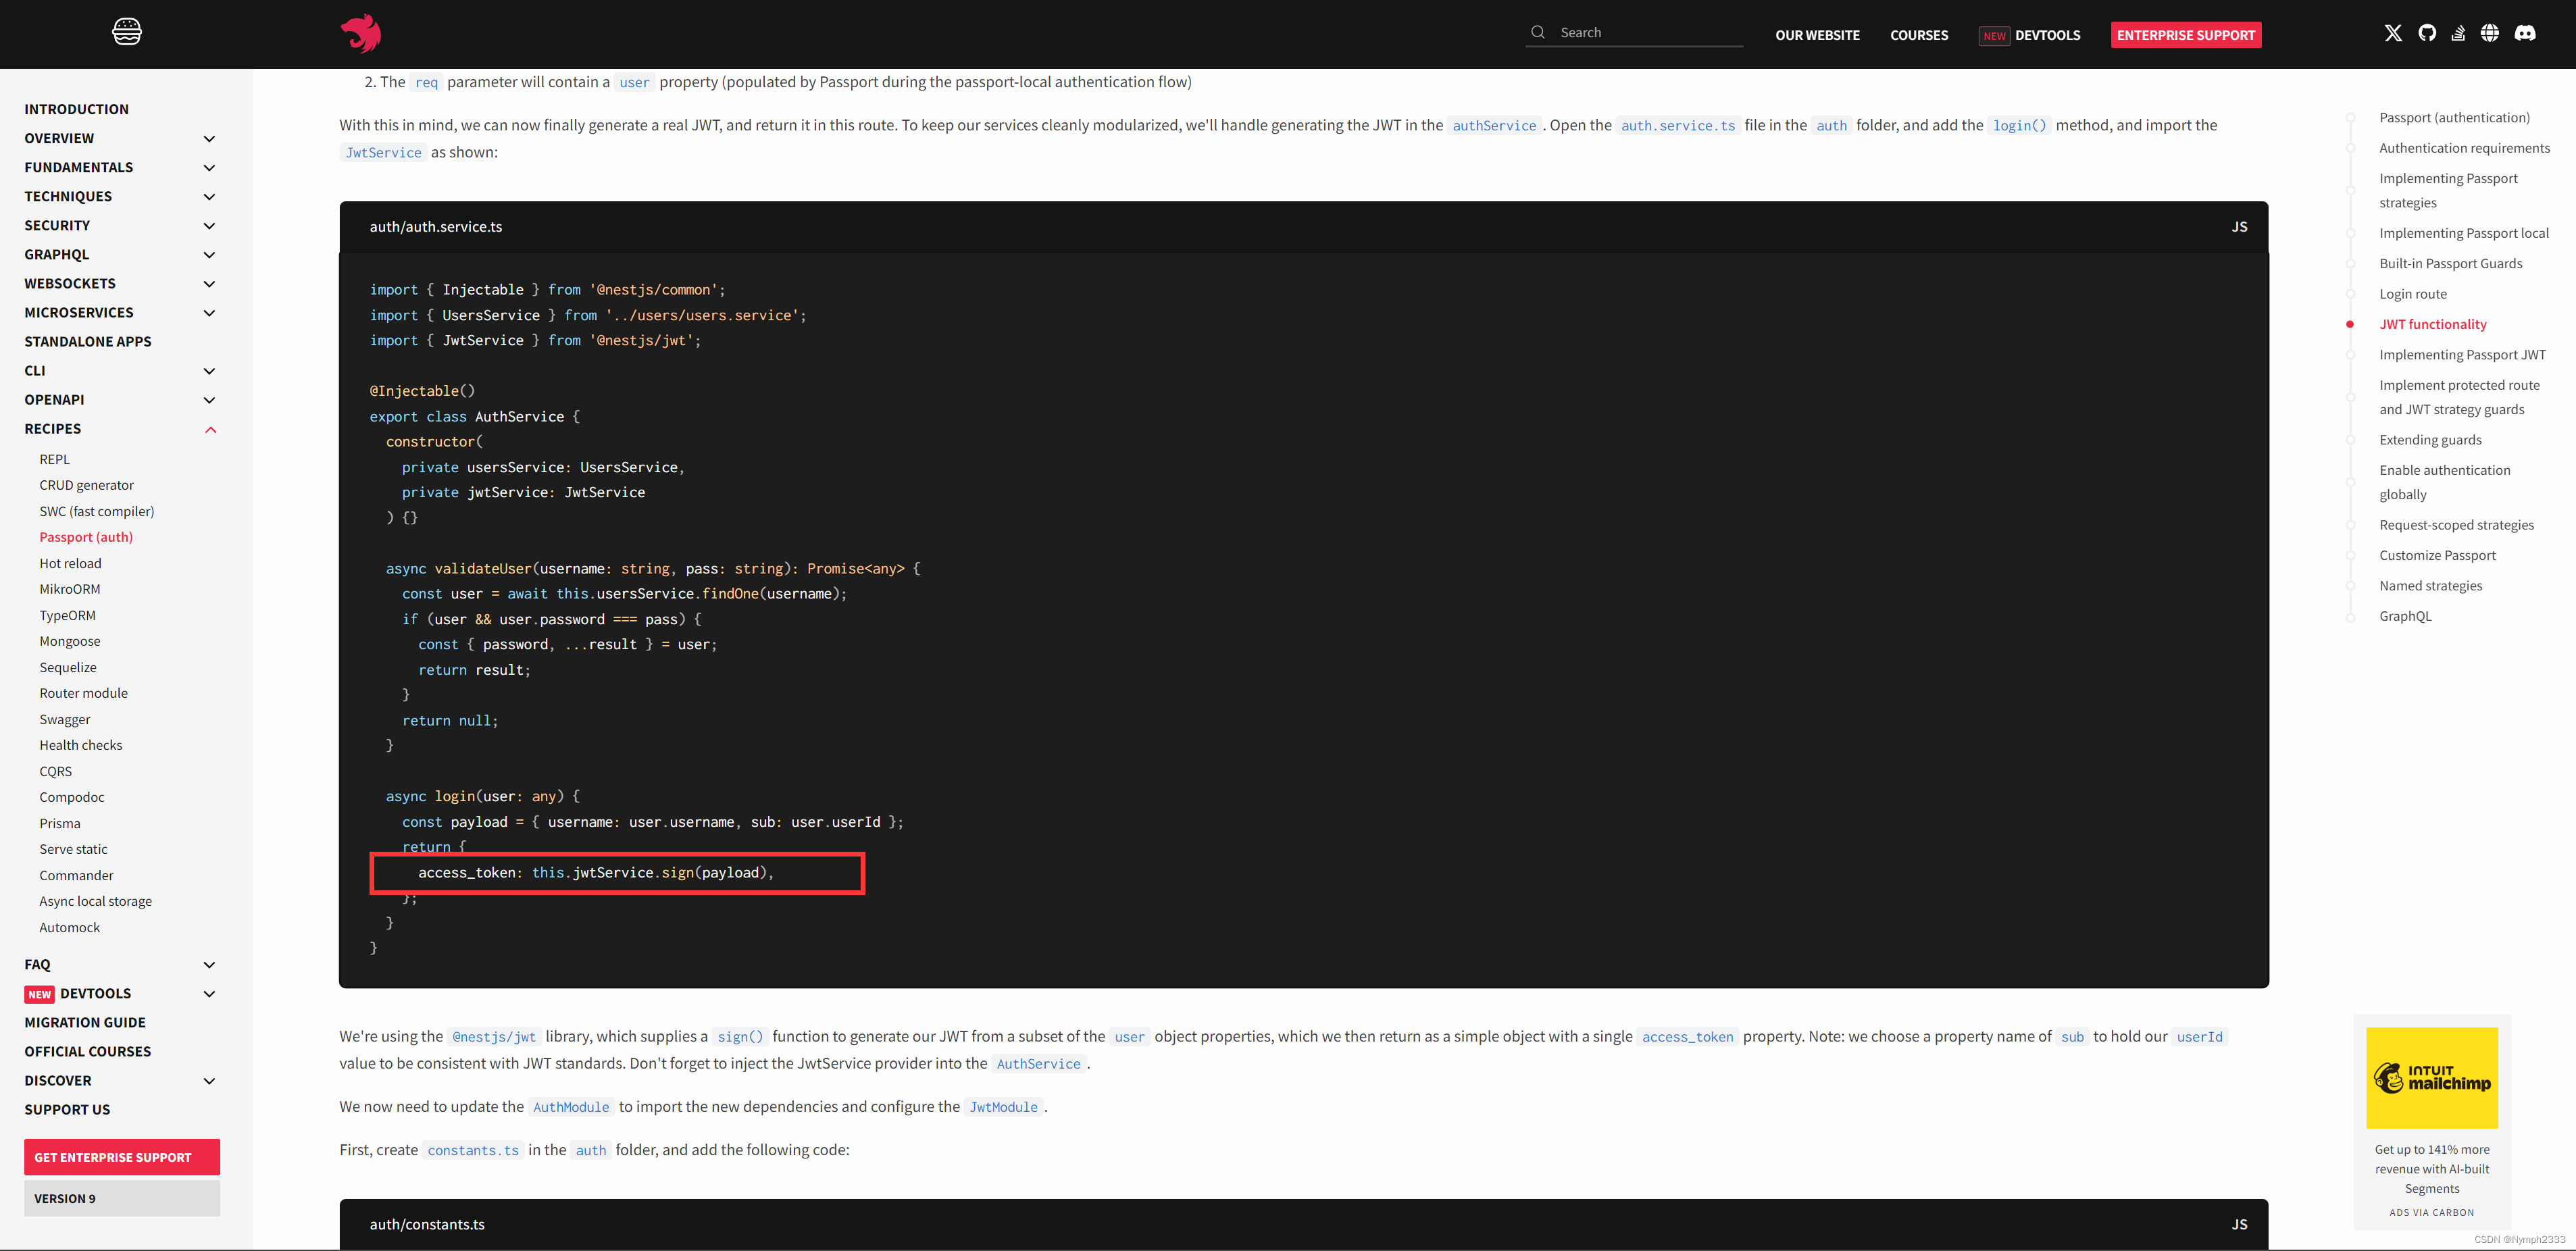
Task: Click the NestJS cat logo
Action: [360, 33]
